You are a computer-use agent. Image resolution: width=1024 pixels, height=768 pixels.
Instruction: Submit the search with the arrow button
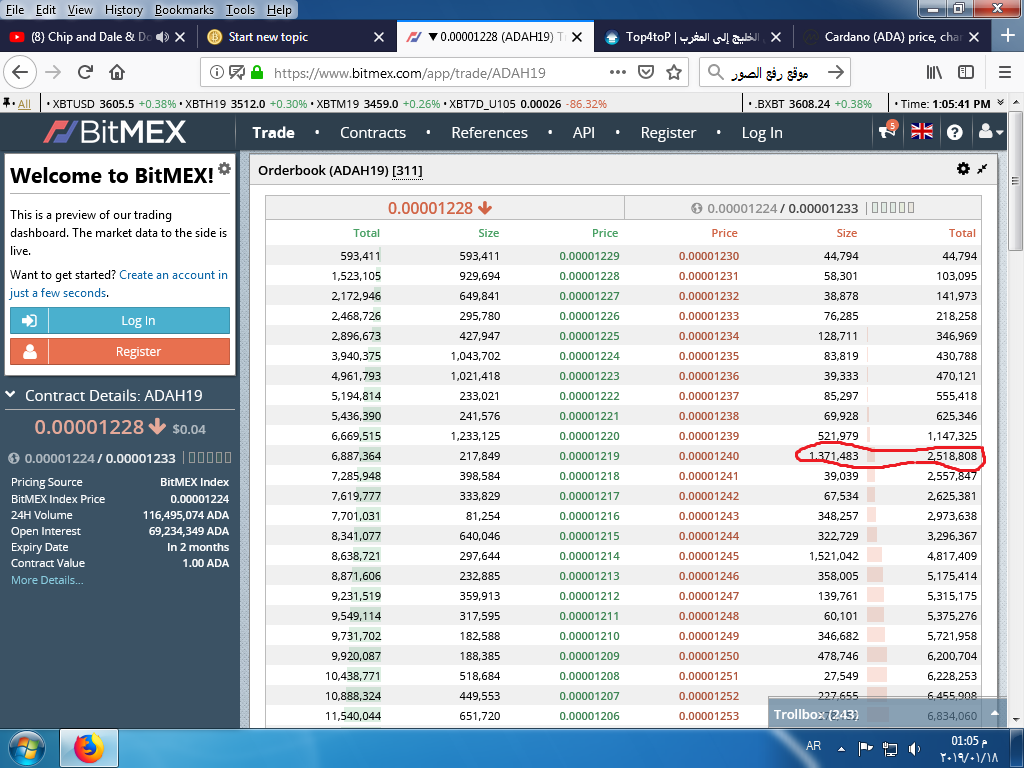click(835, 72)
